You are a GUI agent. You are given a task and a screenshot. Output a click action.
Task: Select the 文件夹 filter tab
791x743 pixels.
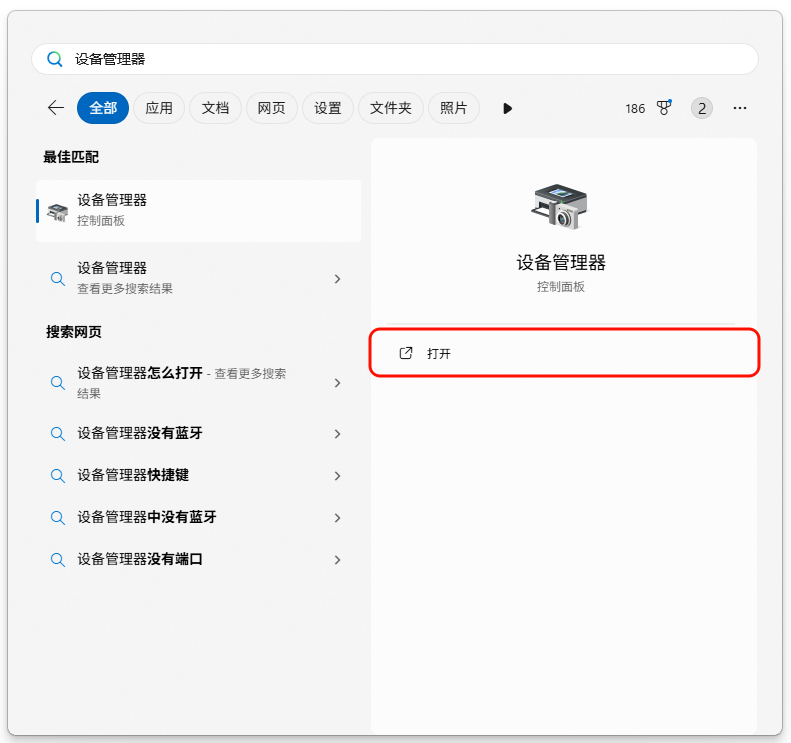pos(390,108)
